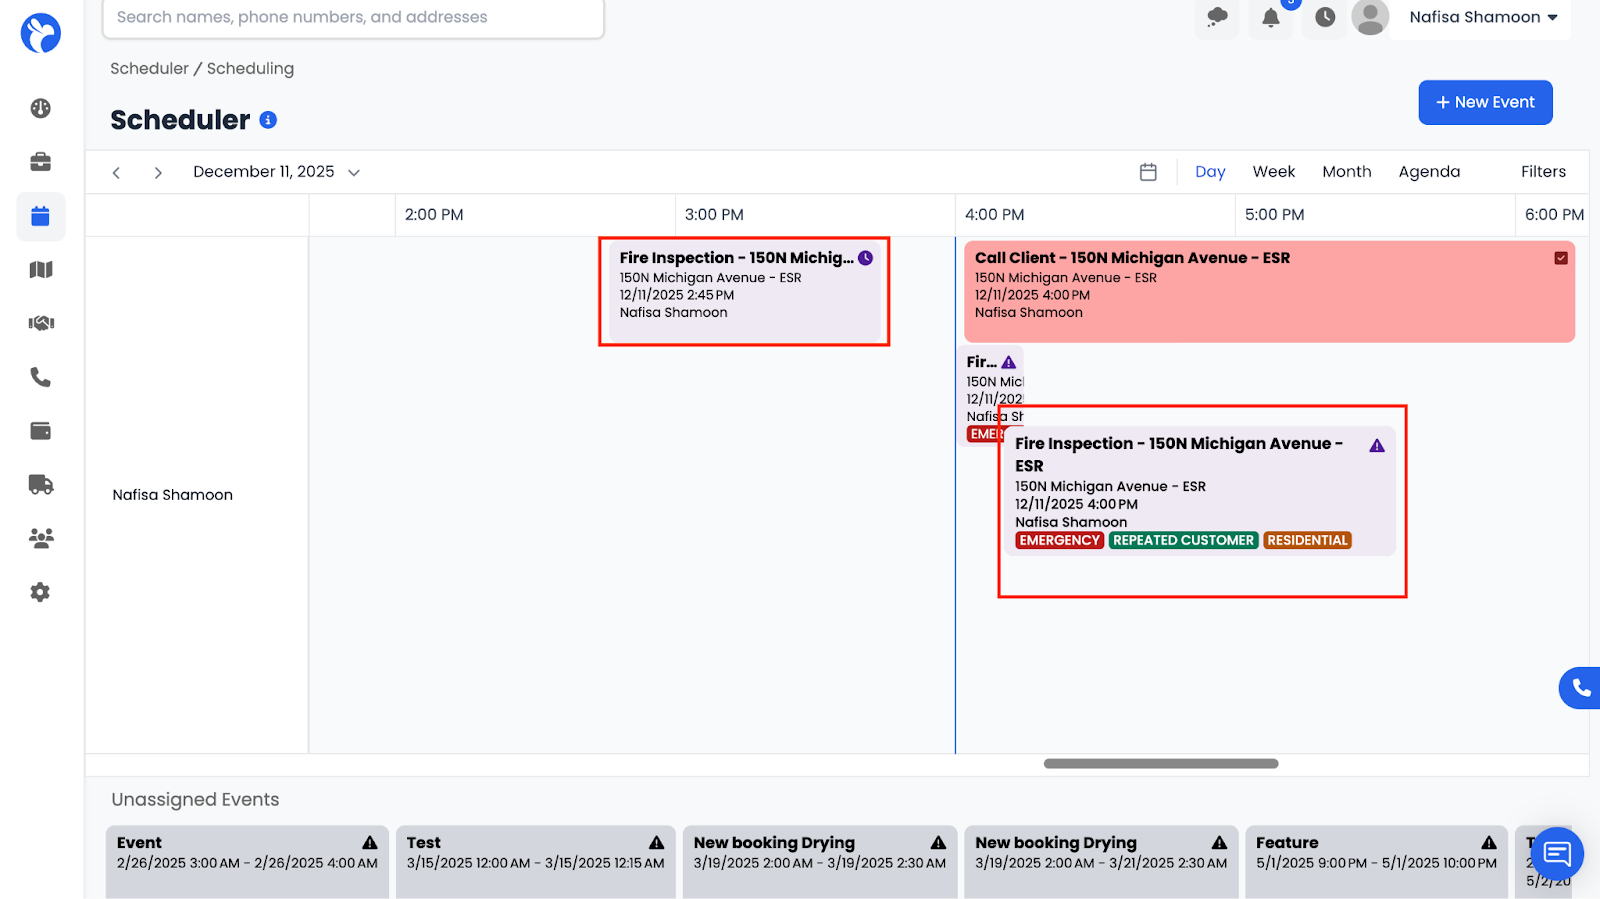
Task: Click the warning icon on the Feature event
Action: click(1489, 843)
